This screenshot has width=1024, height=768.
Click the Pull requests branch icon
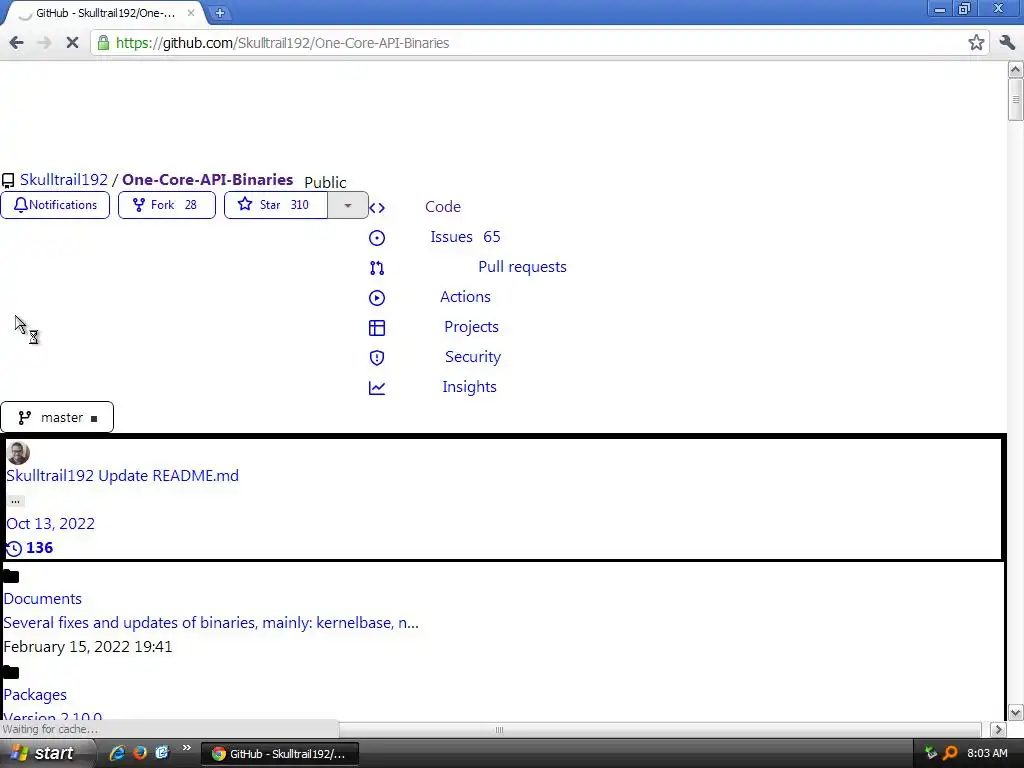click(377, 268)
